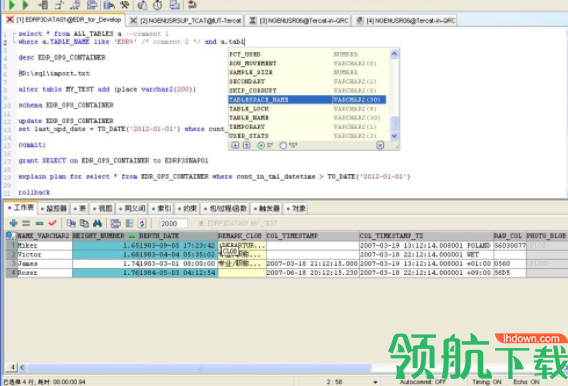Image resolution: width=568 pixels, height=386 pixels.
Task: Click the fetch size field showing 2000
Action: click(174, 223)
